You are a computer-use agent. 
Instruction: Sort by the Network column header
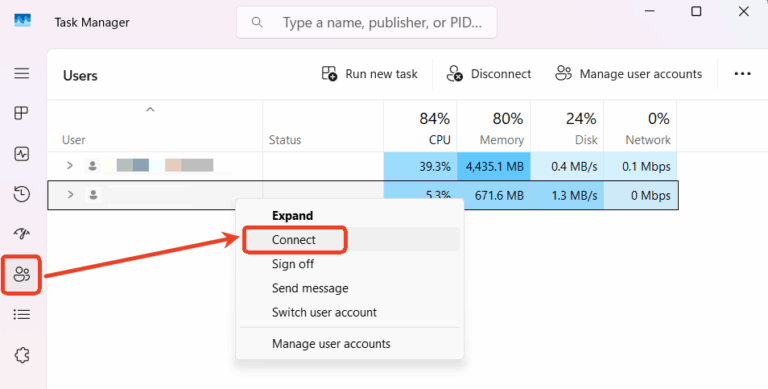tap(640, 126)
